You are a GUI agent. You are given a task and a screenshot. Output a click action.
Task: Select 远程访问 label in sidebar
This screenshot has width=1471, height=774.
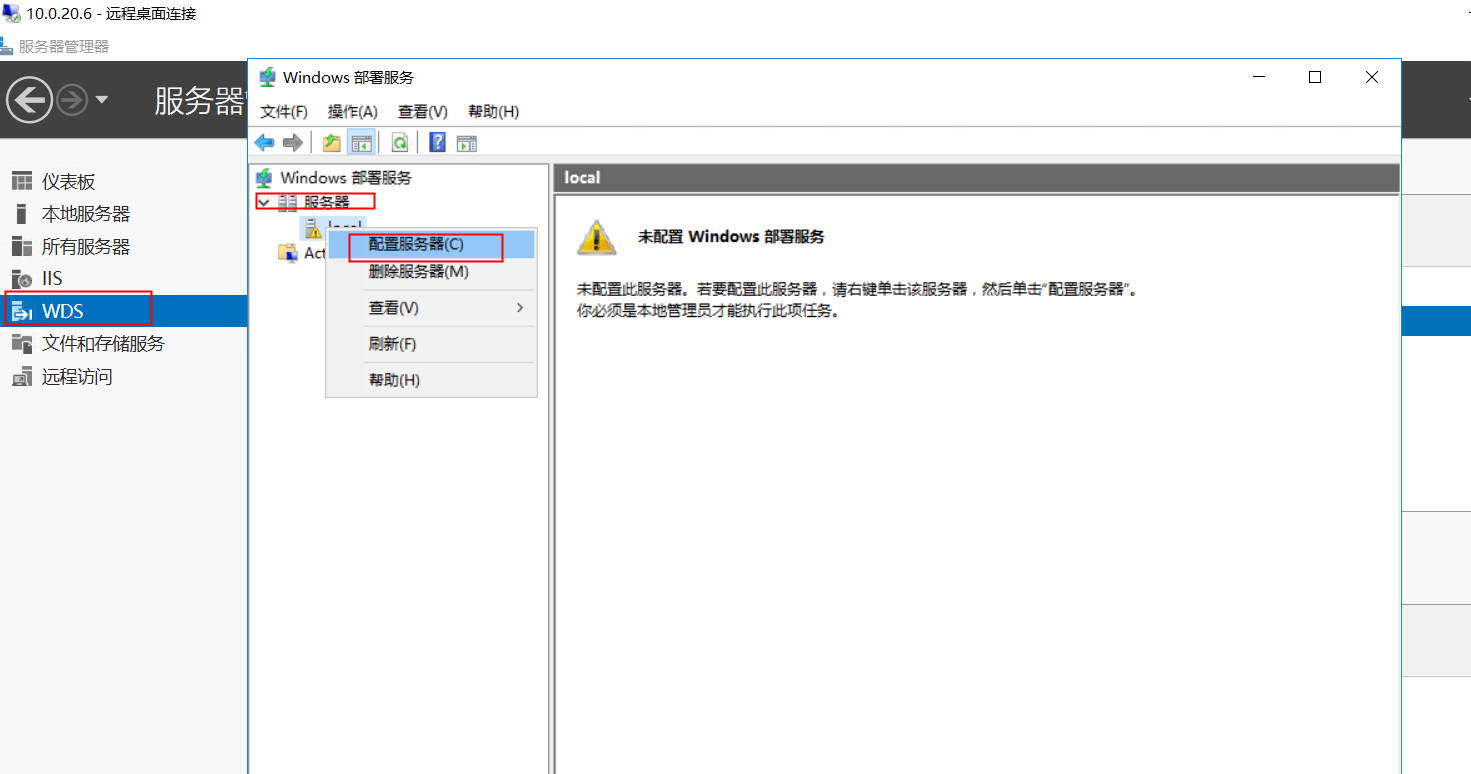point(77,377)
